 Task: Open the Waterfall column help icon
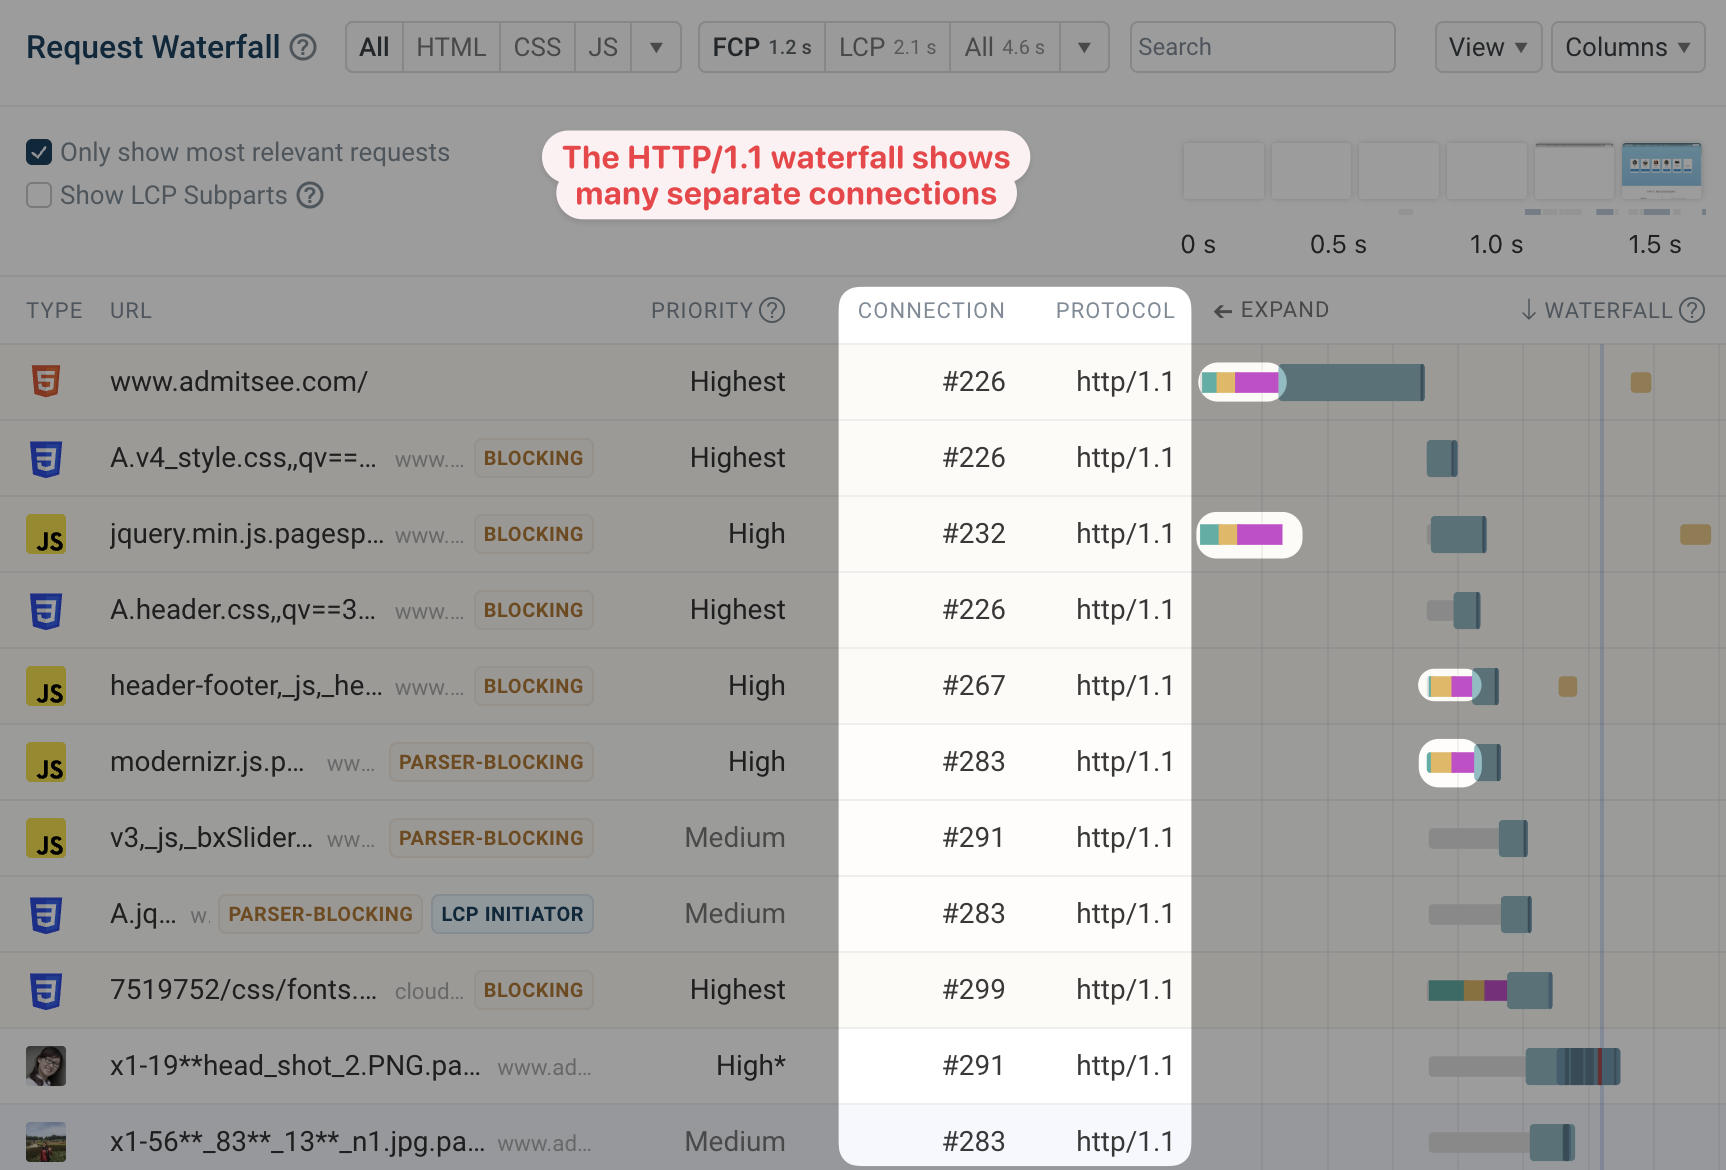[x=1692, y=310]
